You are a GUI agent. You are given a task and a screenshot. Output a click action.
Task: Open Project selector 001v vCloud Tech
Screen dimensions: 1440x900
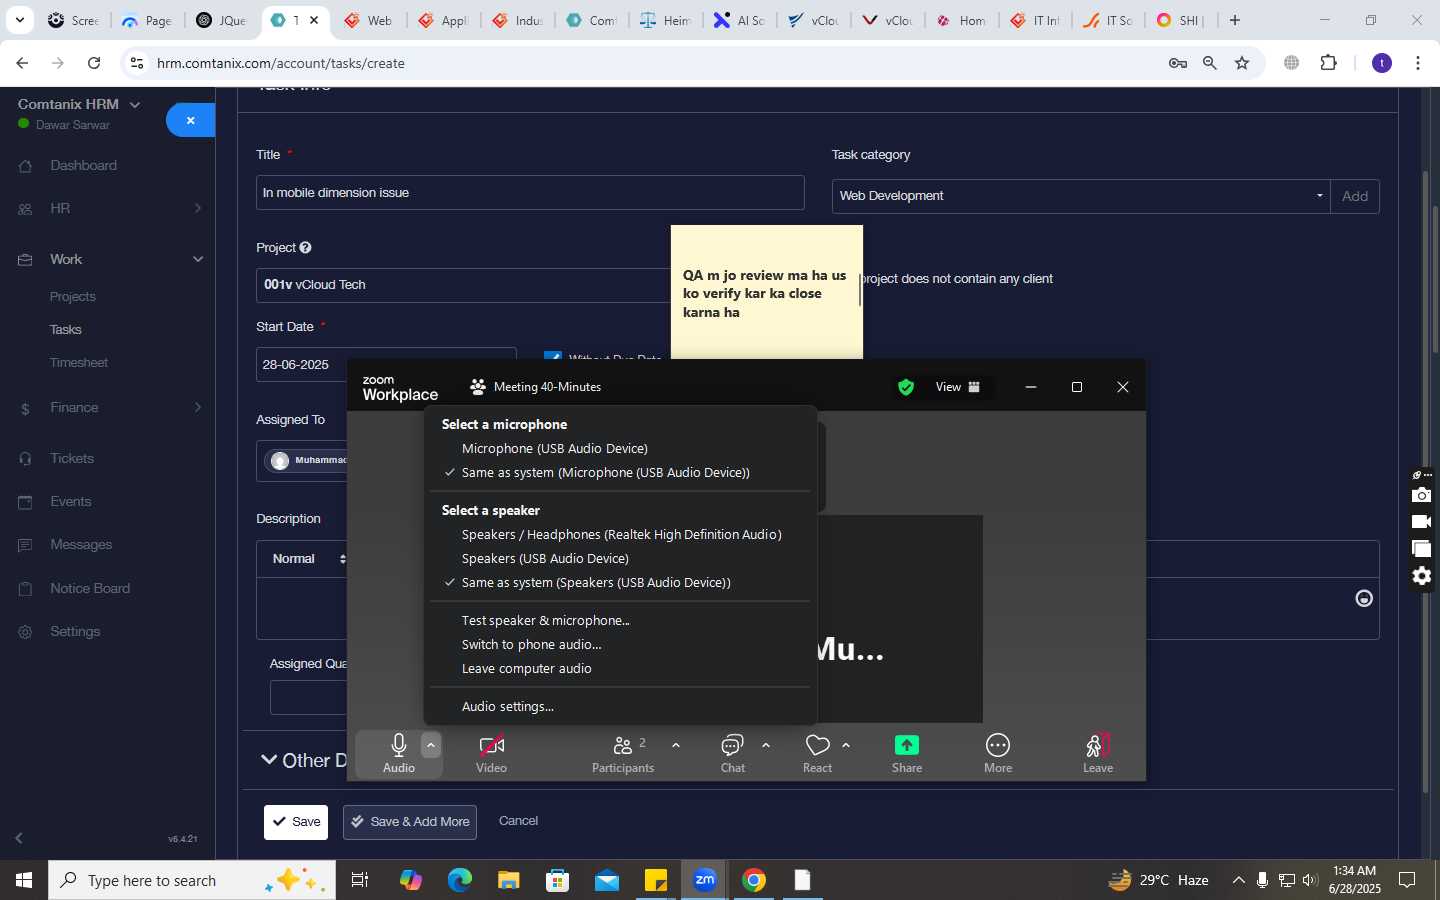(x=463, y=285)
